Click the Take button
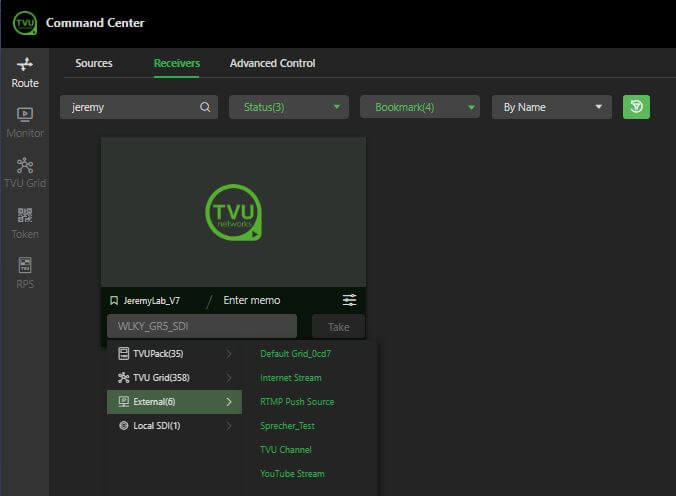 (338, 327)
